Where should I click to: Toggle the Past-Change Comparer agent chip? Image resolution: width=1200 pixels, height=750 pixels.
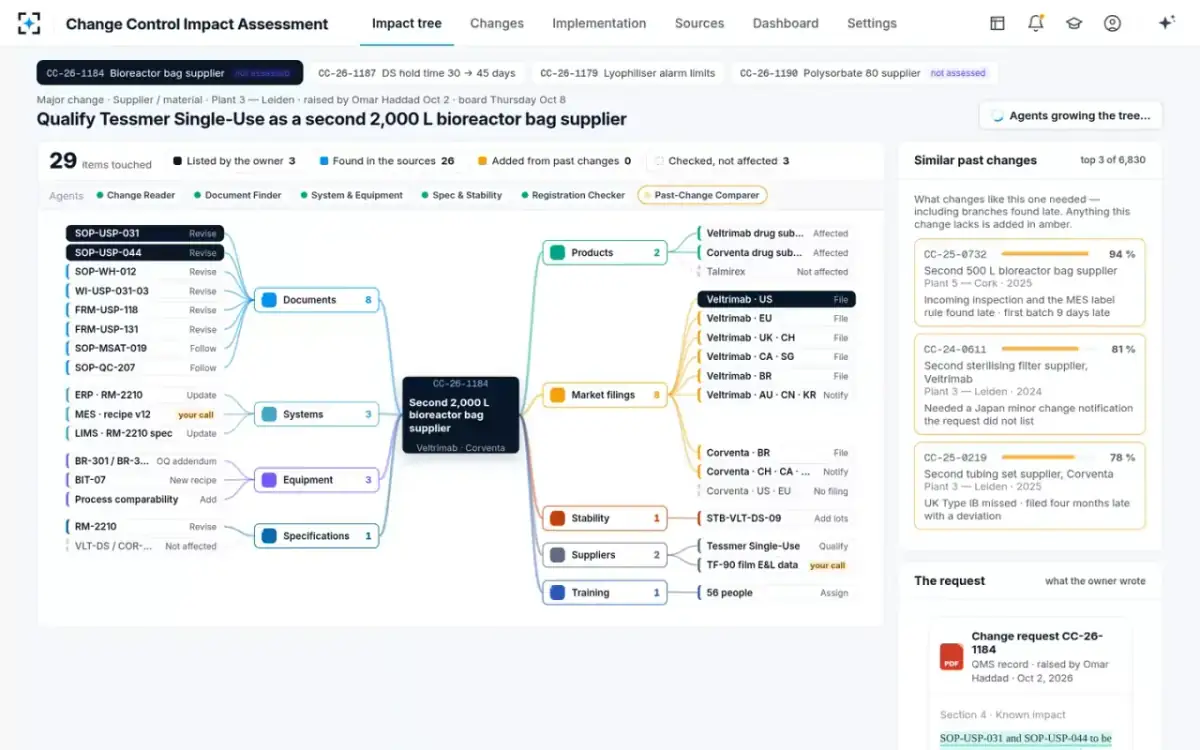pos(702,195)
